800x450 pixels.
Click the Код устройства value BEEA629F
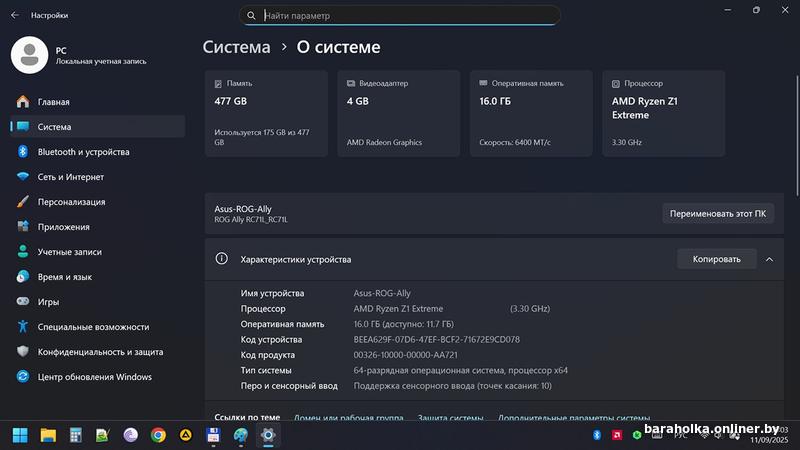pos(436,339)
